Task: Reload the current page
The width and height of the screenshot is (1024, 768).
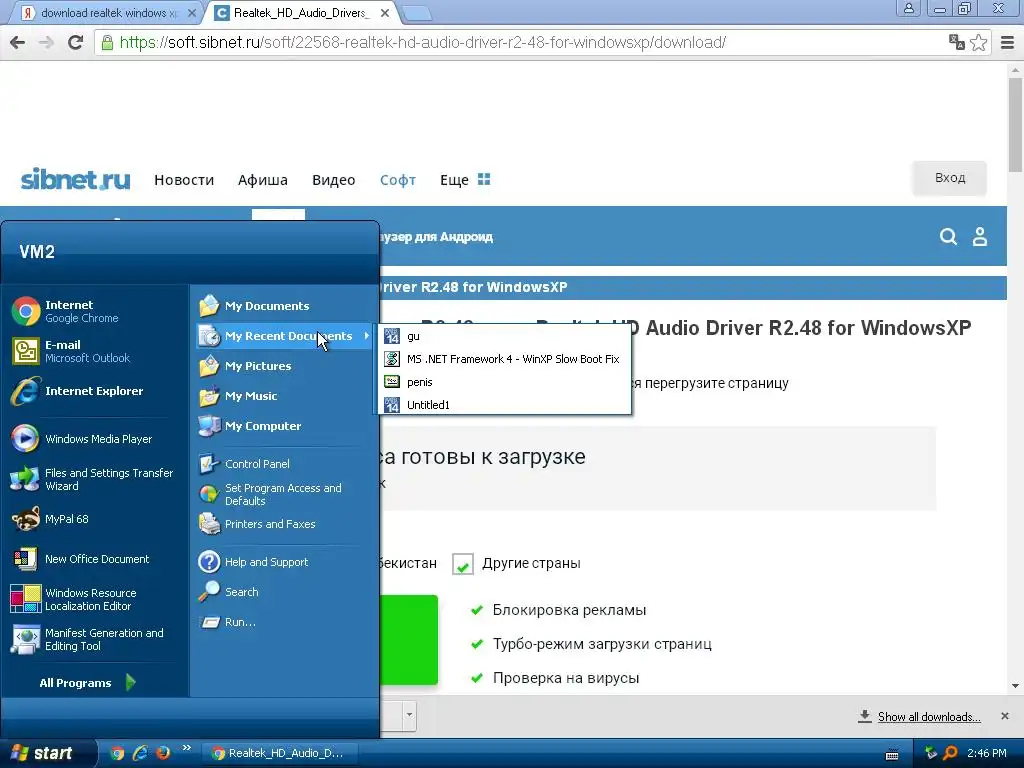Action: click(76, 42)
